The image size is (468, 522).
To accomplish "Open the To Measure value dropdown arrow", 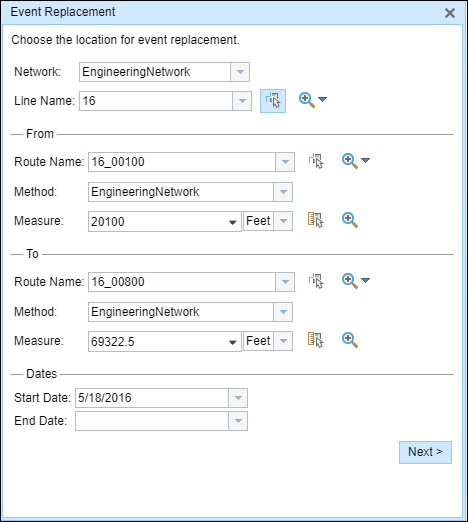I will (233, 342).
